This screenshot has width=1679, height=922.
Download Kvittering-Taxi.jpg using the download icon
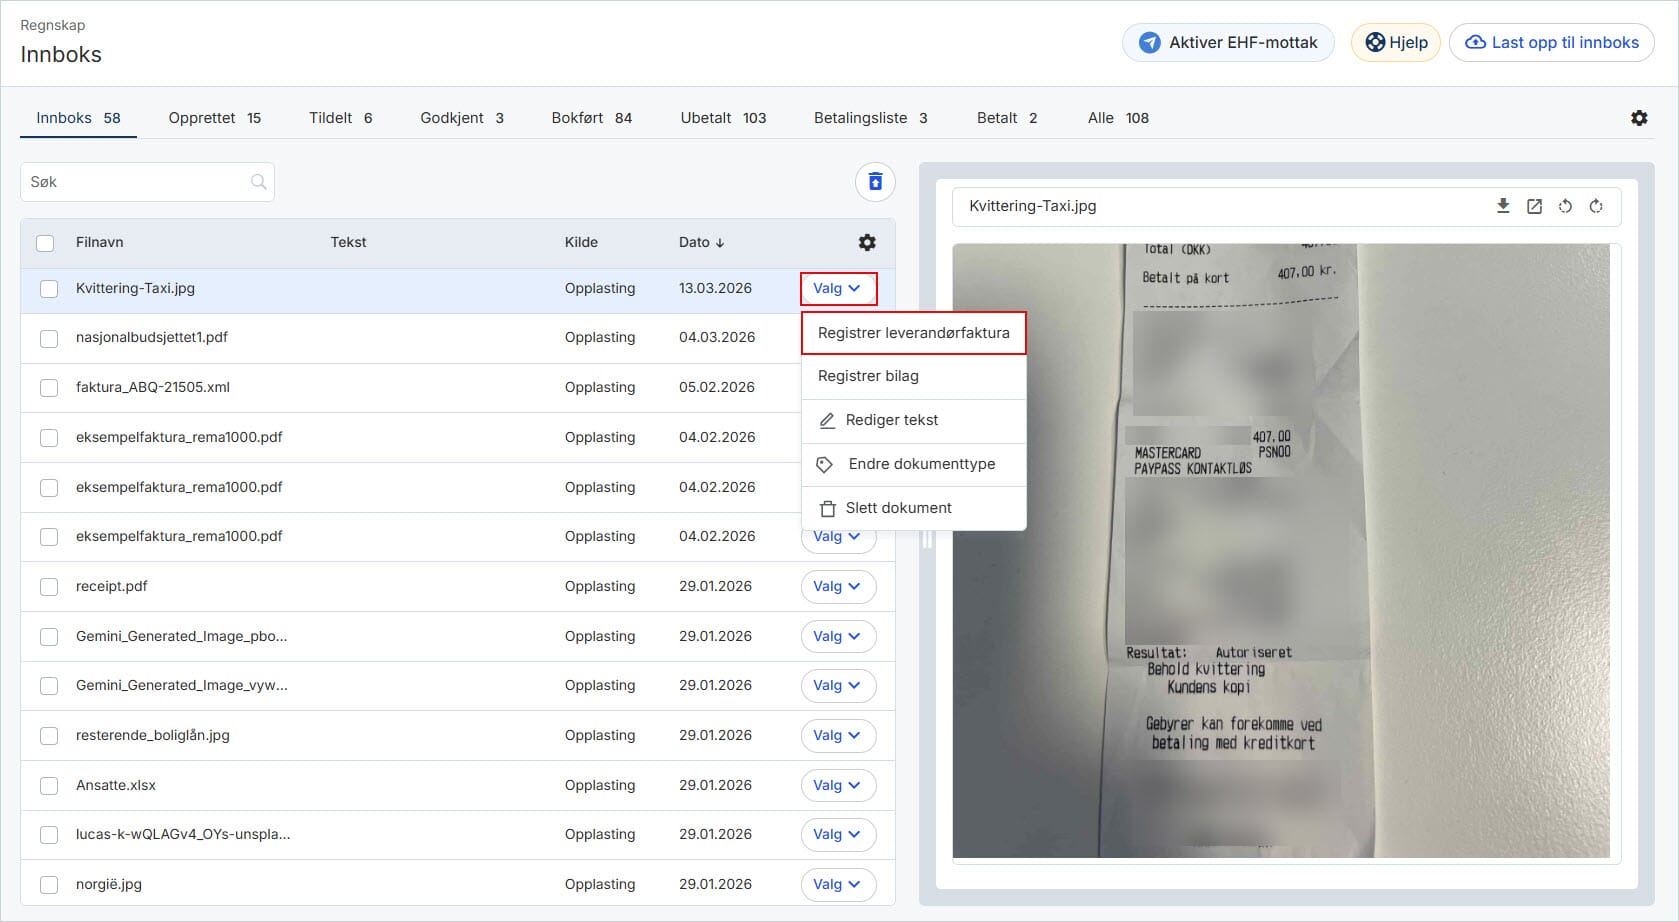click(1503, 206)
